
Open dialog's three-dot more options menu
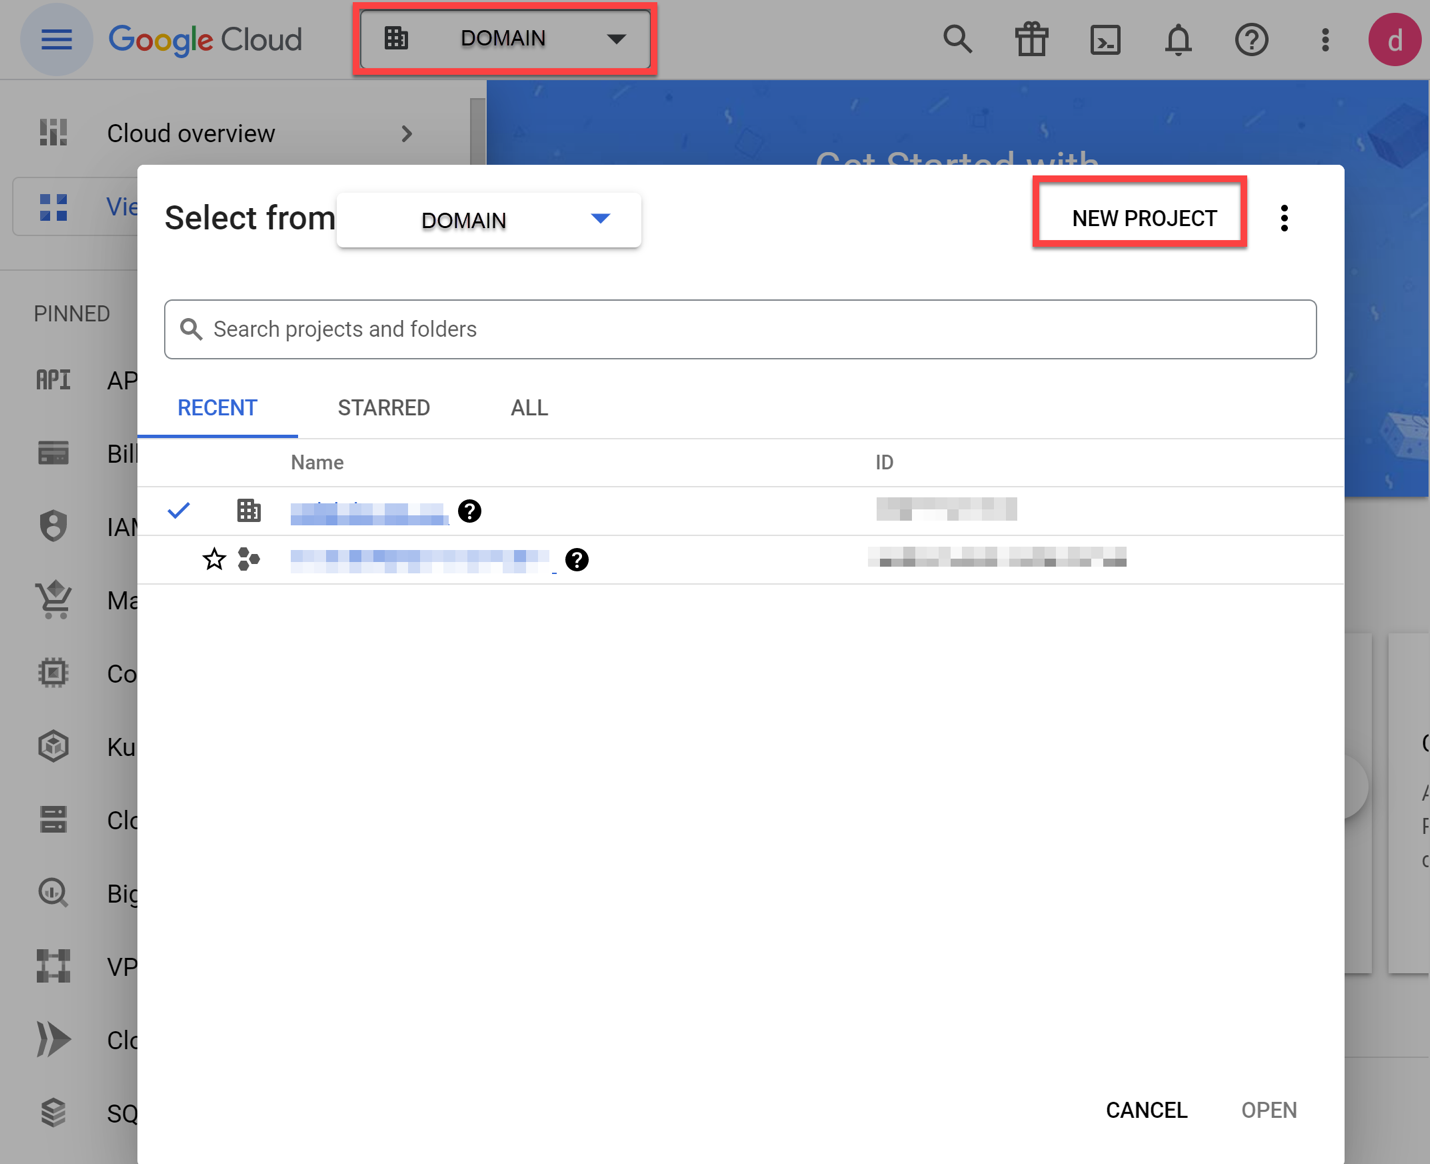pyautogui.click(x=1284, y=218)
